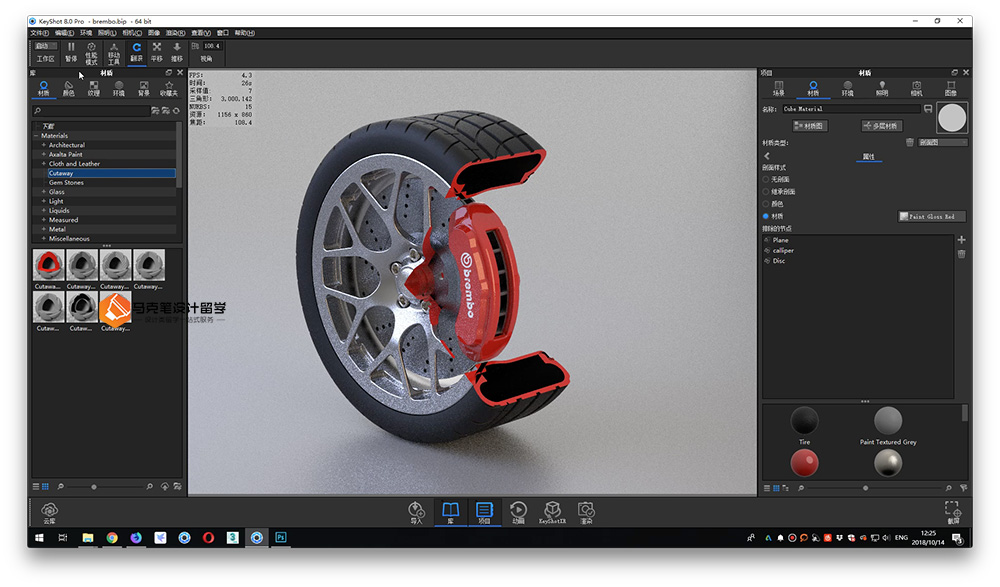Viewport: 1000px width, 587px height.
Task: Open project Image tab
Action: pyautogui.click(x=951, y=89)
